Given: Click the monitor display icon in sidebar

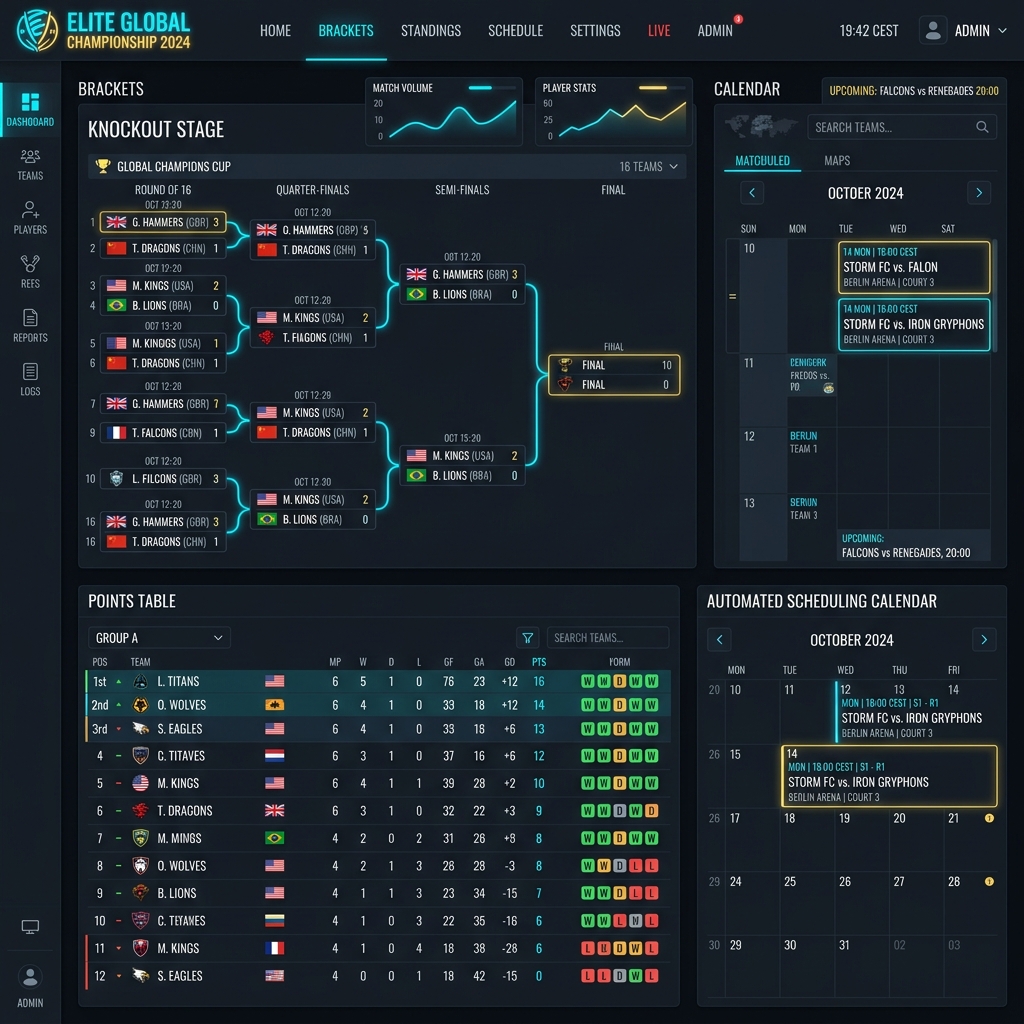Looking at the screenshot, I should (30, 926).
